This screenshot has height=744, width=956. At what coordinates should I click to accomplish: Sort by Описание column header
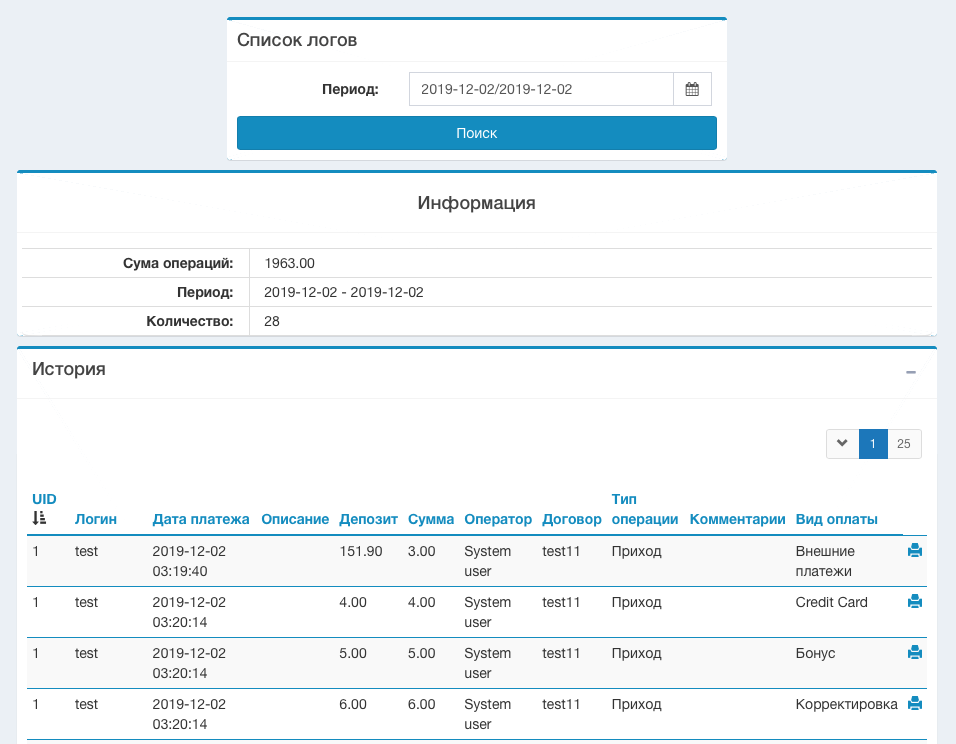click(295, 519)
